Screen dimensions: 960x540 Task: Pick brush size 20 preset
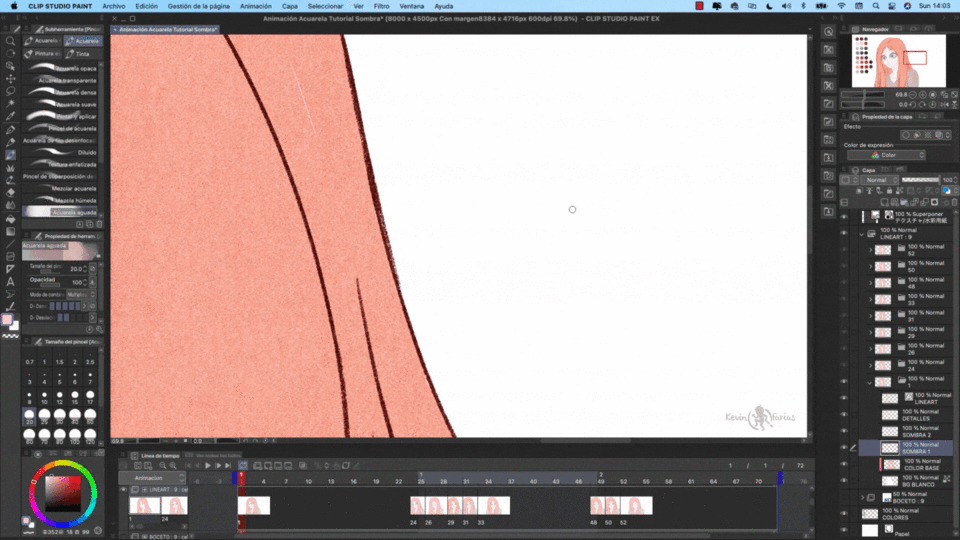click(x=29, y=416)
